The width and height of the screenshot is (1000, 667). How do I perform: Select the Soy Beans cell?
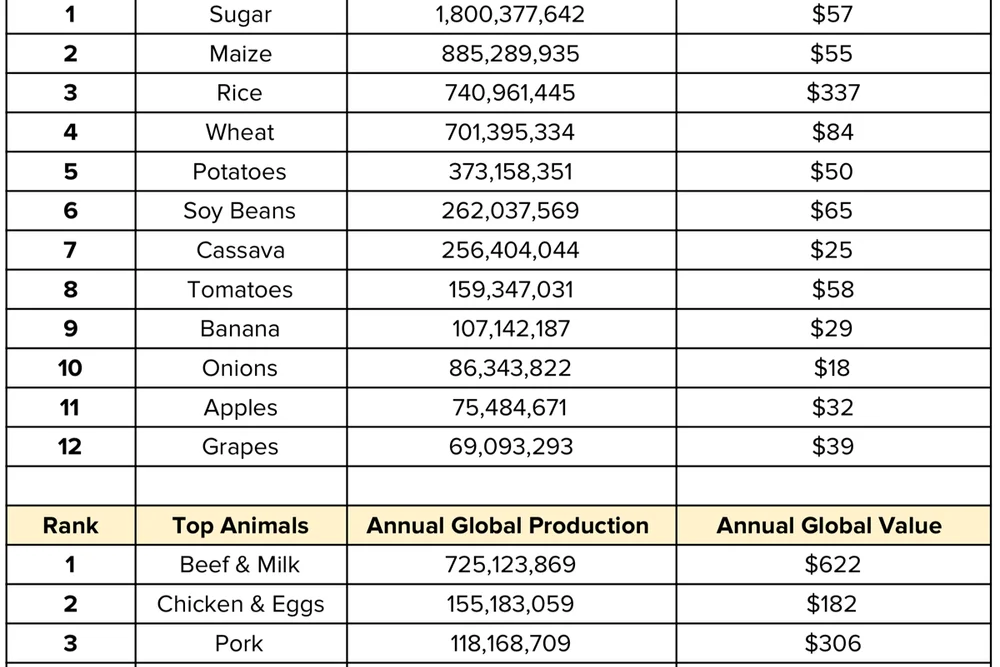[240, 211]
